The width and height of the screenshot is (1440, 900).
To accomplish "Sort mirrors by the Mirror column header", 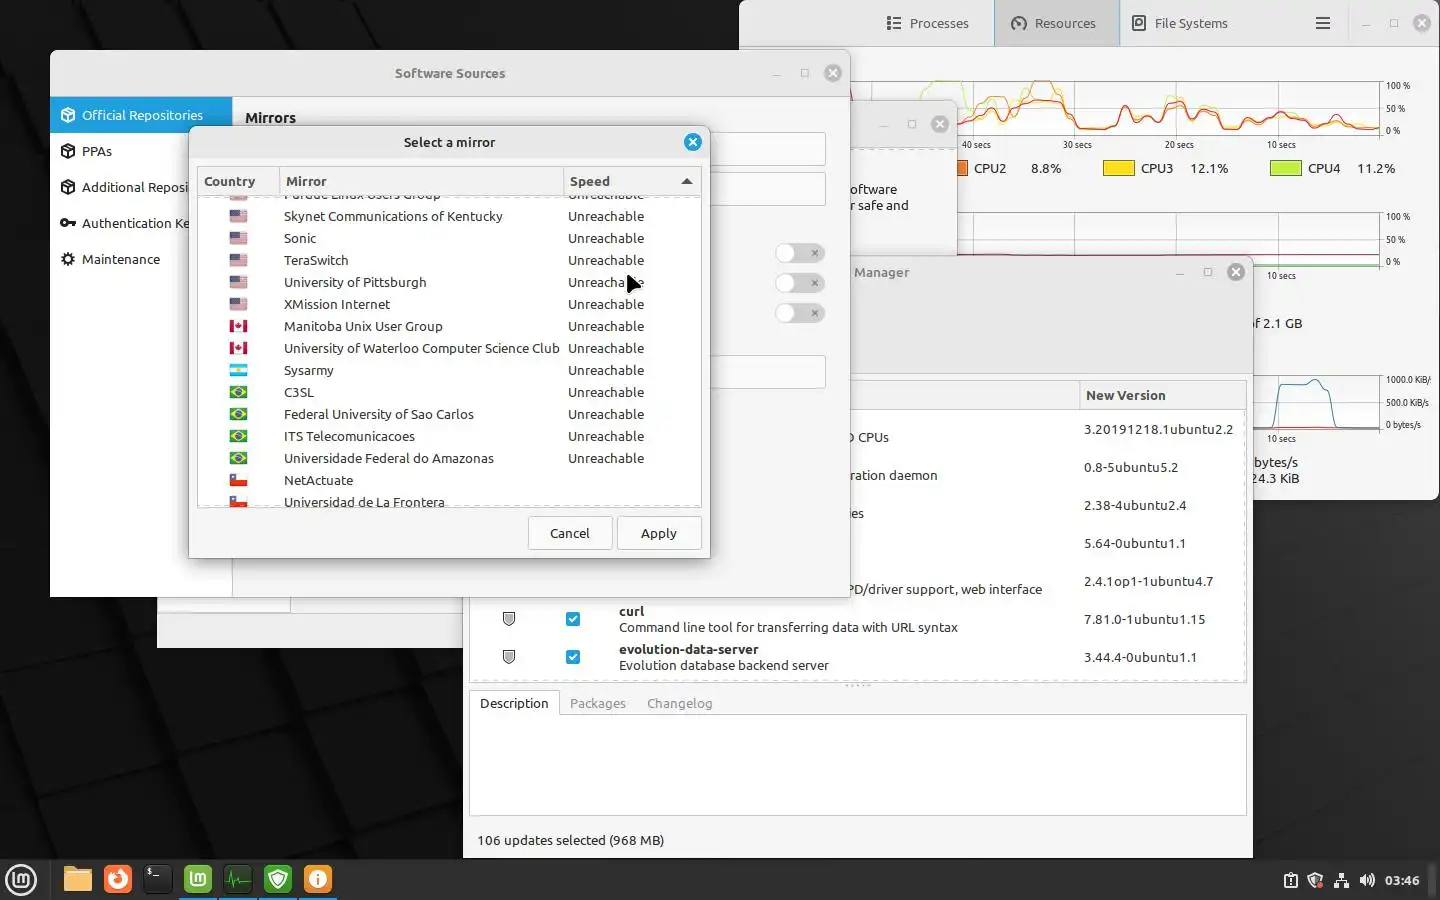I will [422, 181].
